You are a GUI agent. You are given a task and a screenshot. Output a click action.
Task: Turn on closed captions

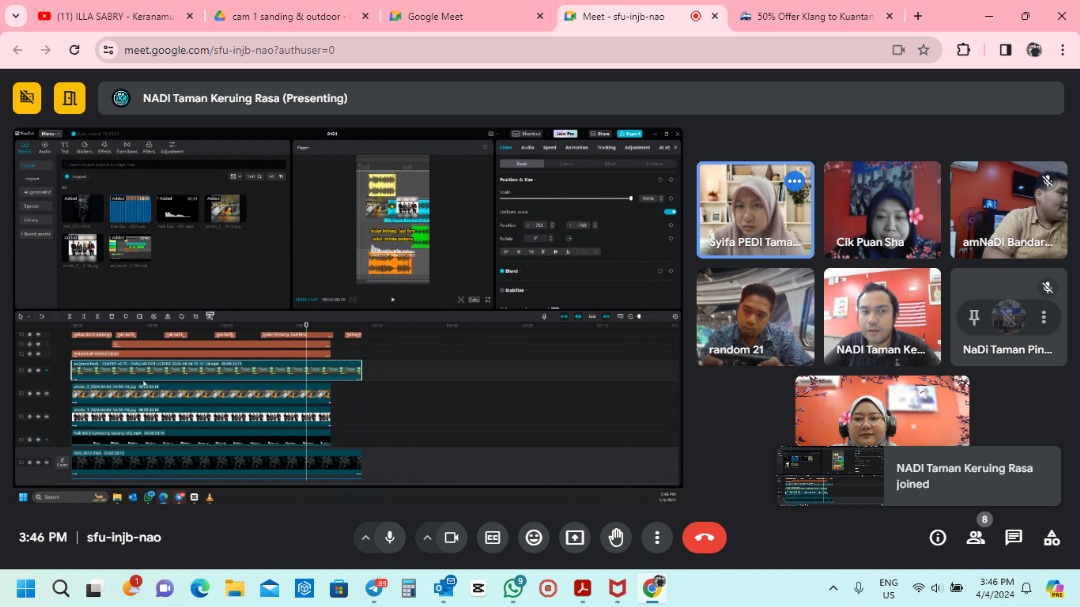pyautogui.click(x=492, y=537)
